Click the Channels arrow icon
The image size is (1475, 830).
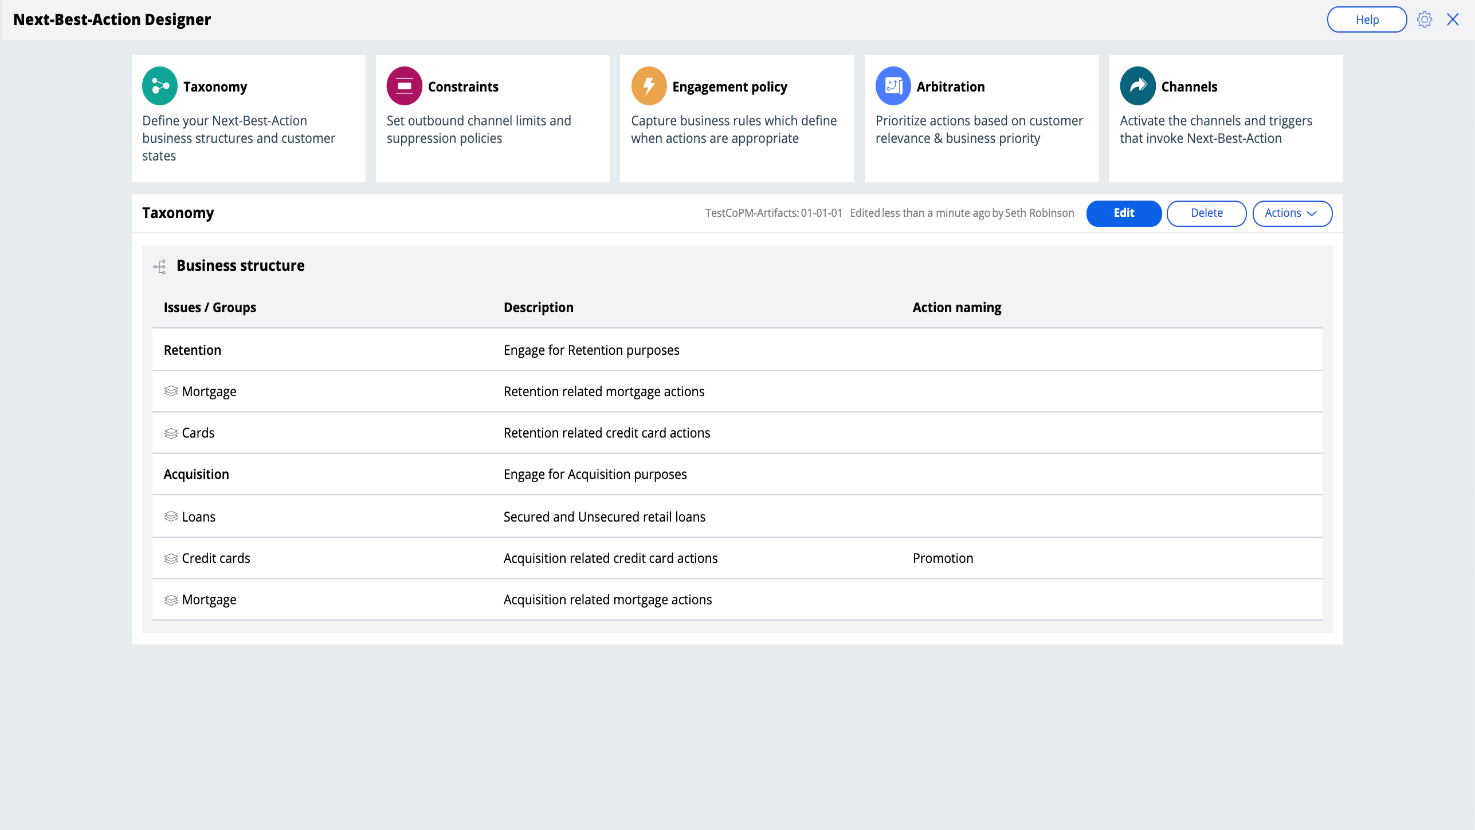click(1138, 86)
